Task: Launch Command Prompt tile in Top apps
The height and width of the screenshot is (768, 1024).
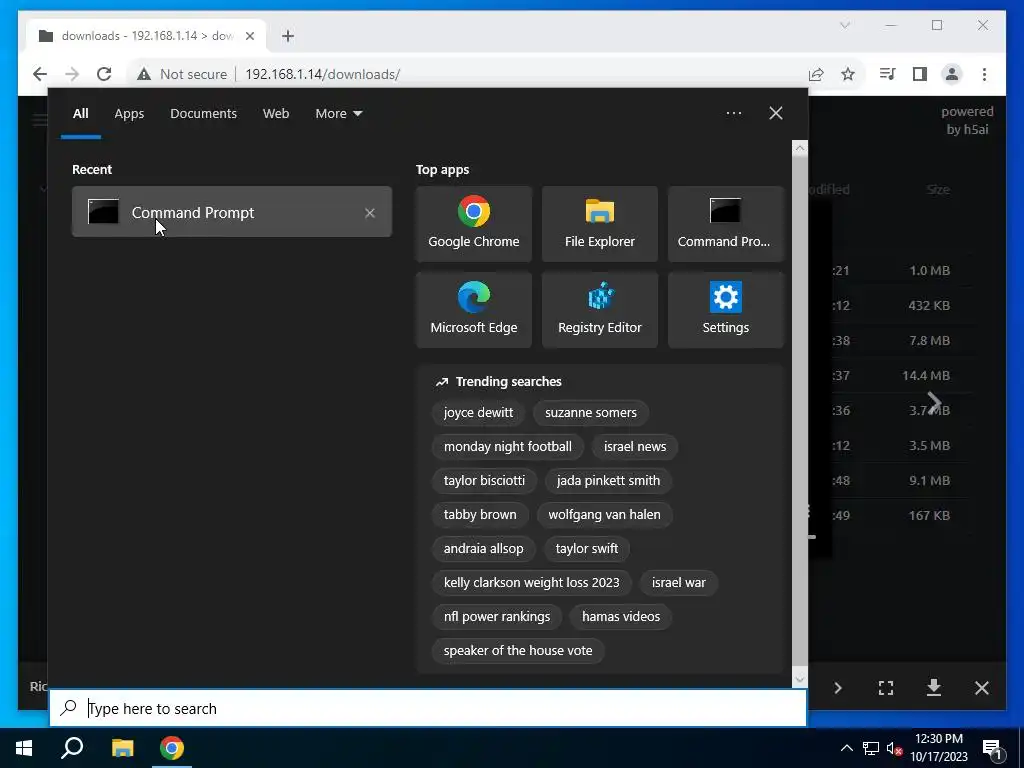Action: pos(725,224)
